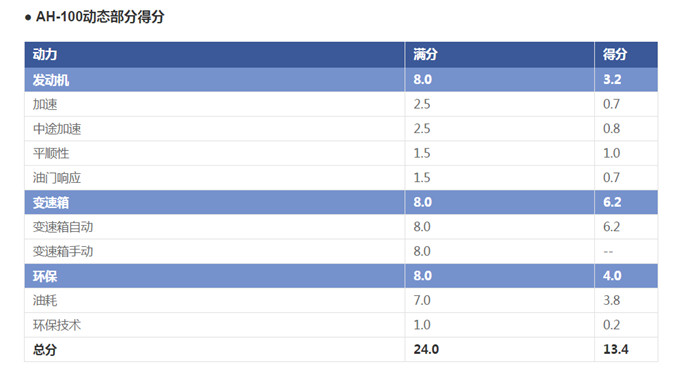
Task: Click the 总分 total row label
Action: [45, 350]
